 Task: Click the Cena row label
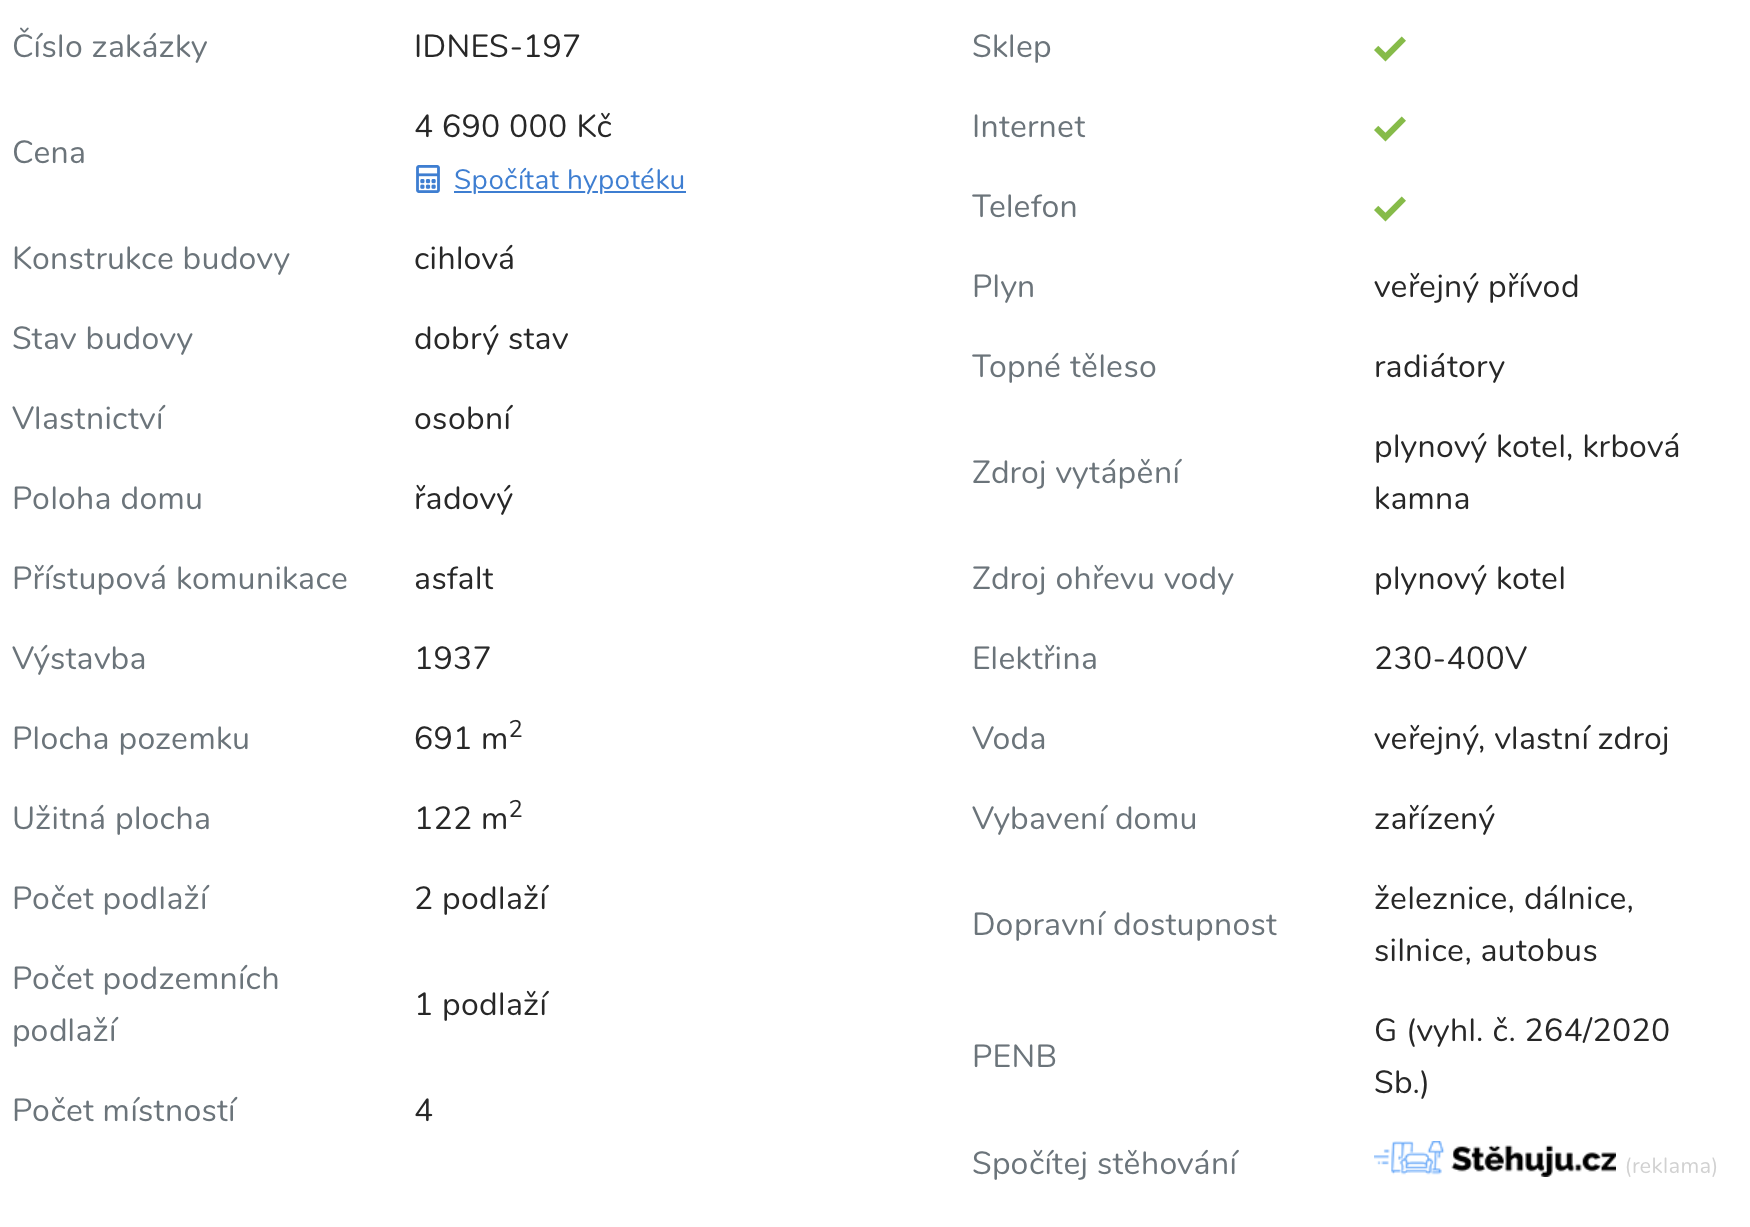pyautogui.click(x=49, y=153)
